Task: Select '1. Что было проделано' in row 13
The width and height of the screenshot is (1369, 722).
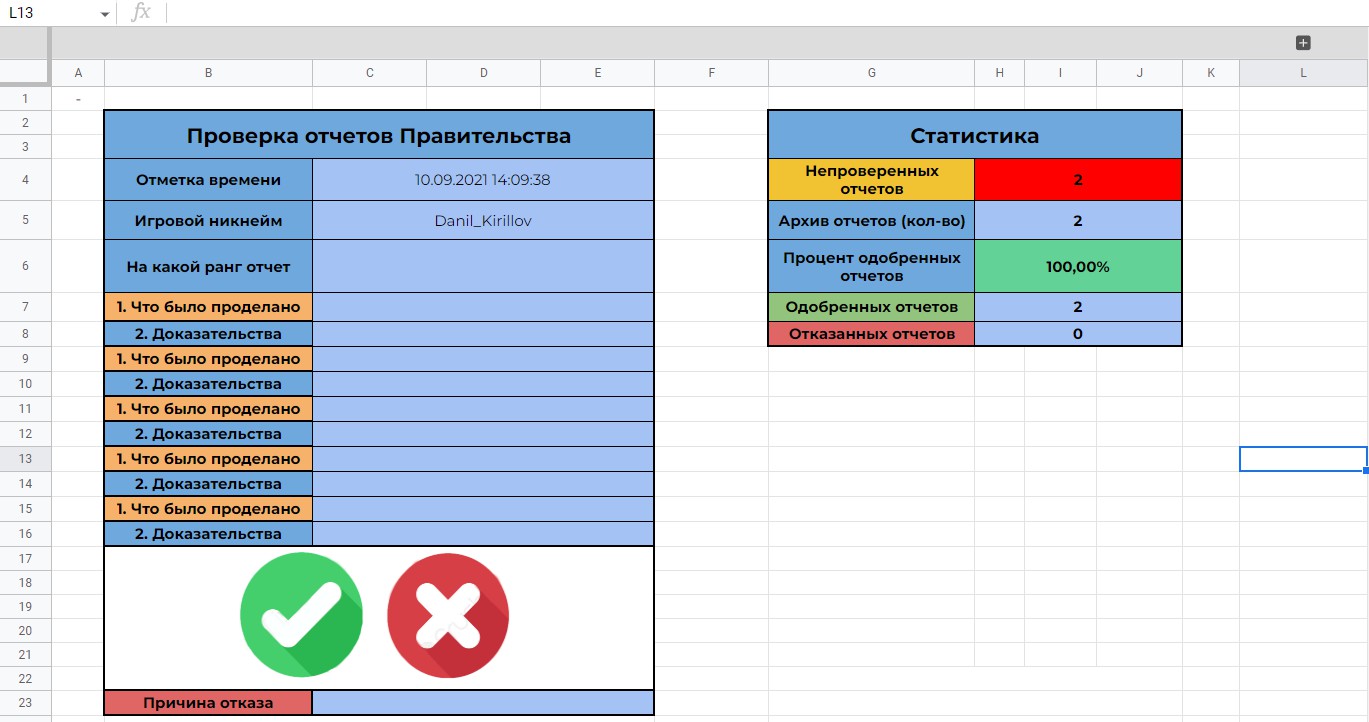Action: [x=208, y=459]
